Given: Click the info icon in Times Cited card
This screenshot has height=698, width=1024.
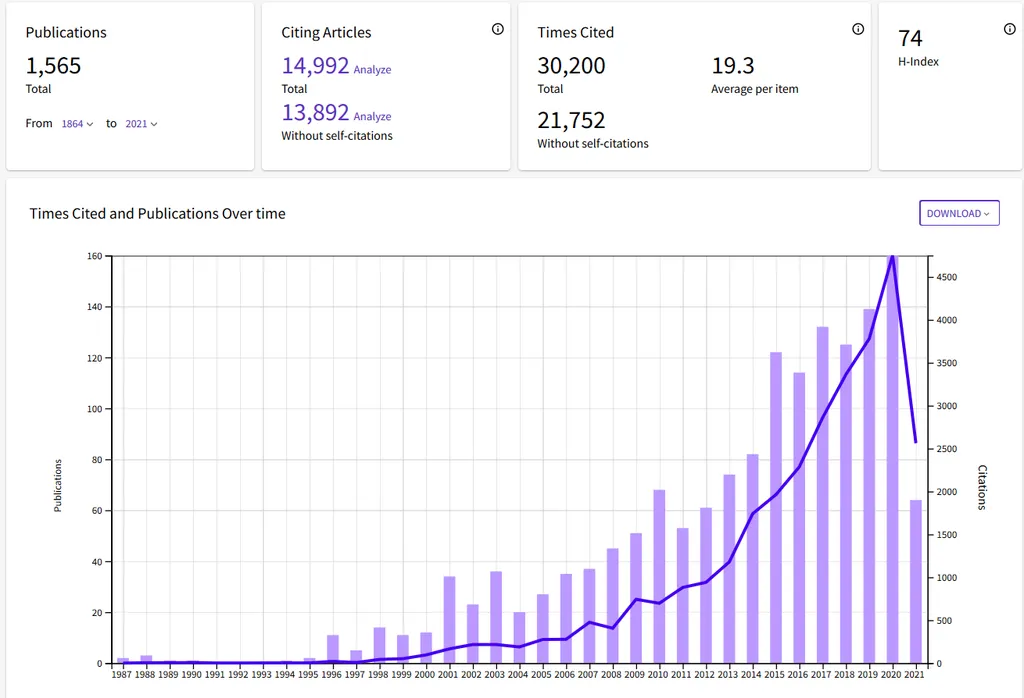Looking at the screenshot, I should 858,29.
